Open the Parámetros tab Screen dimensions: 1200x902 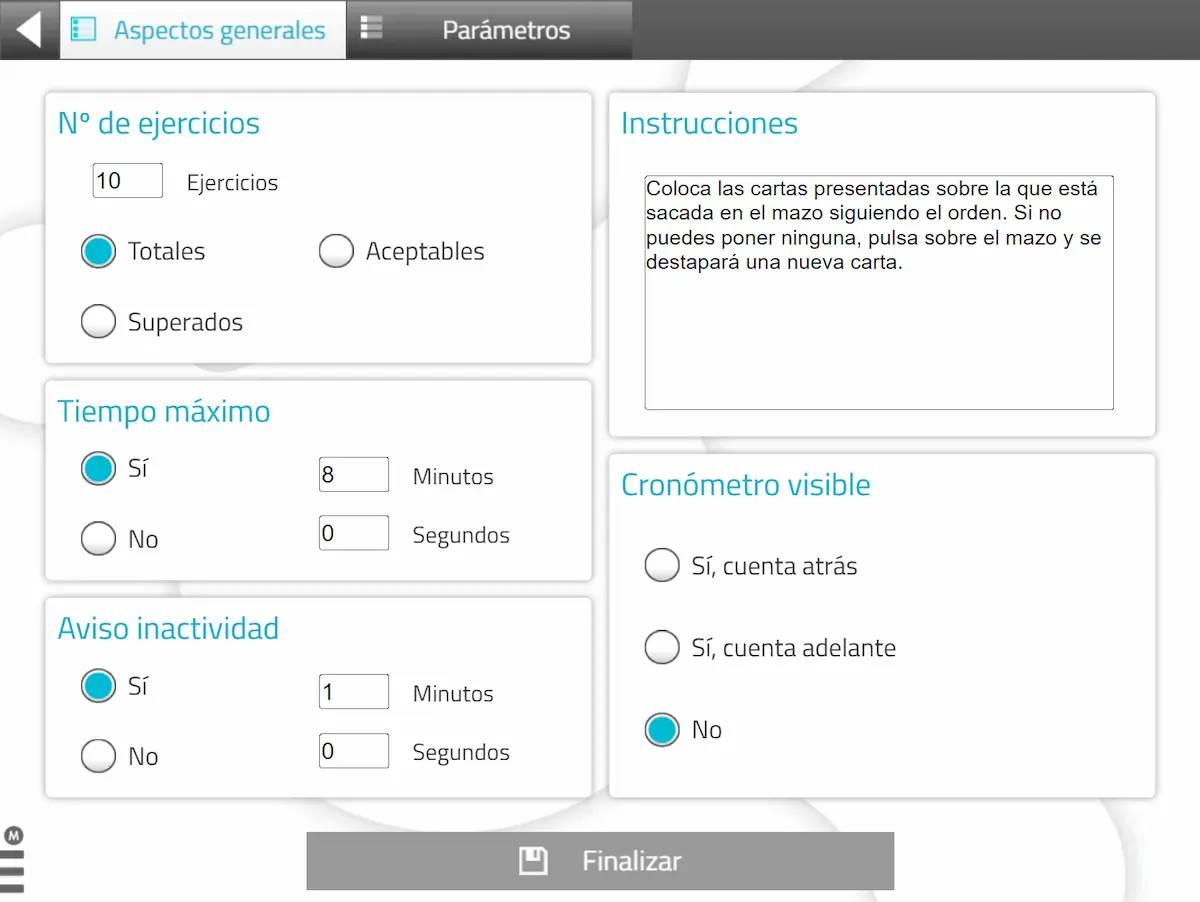(490, 30)
